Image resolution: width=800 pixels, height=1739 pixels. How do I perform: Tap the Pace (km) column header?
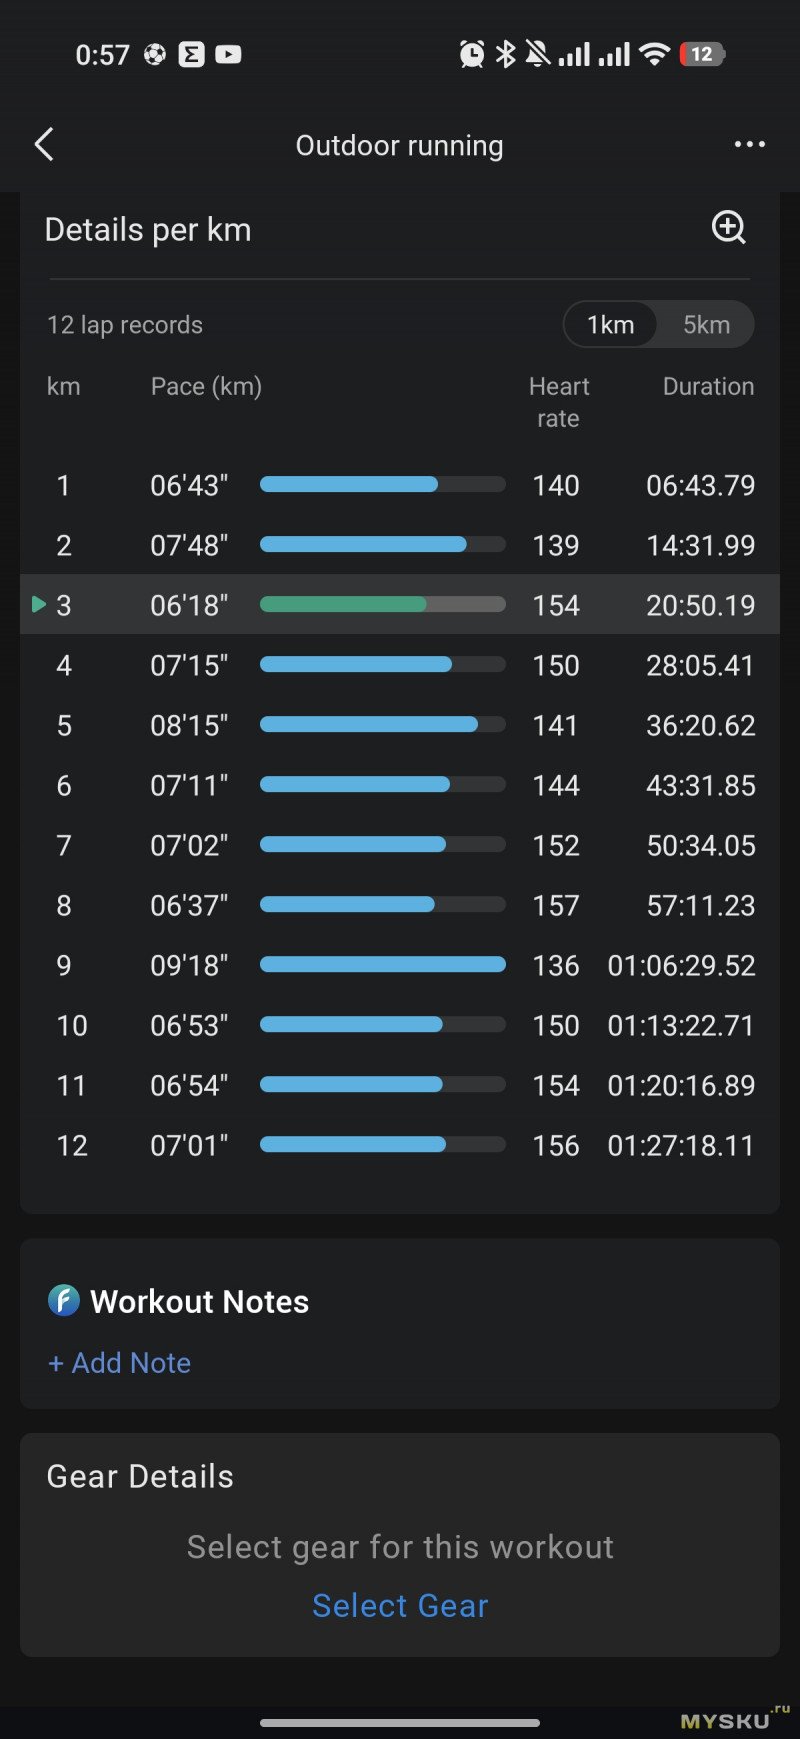pos(206,387)
